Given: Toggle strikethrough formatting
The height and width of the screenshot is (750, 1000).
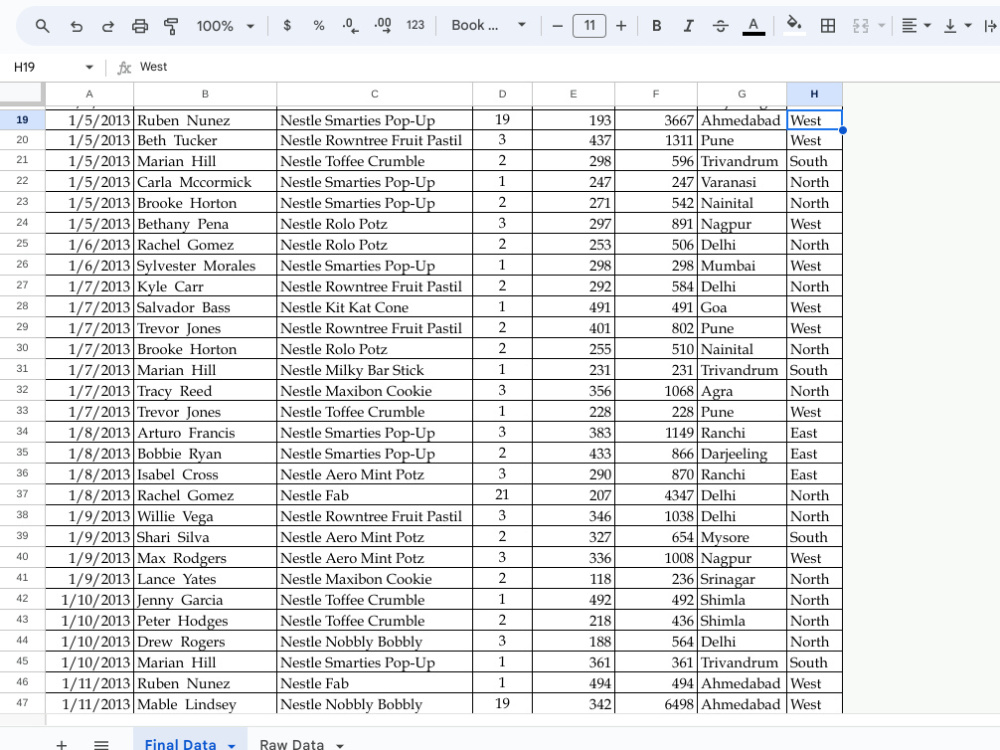Looking at the screenshot, I should (x=721, y=26).
